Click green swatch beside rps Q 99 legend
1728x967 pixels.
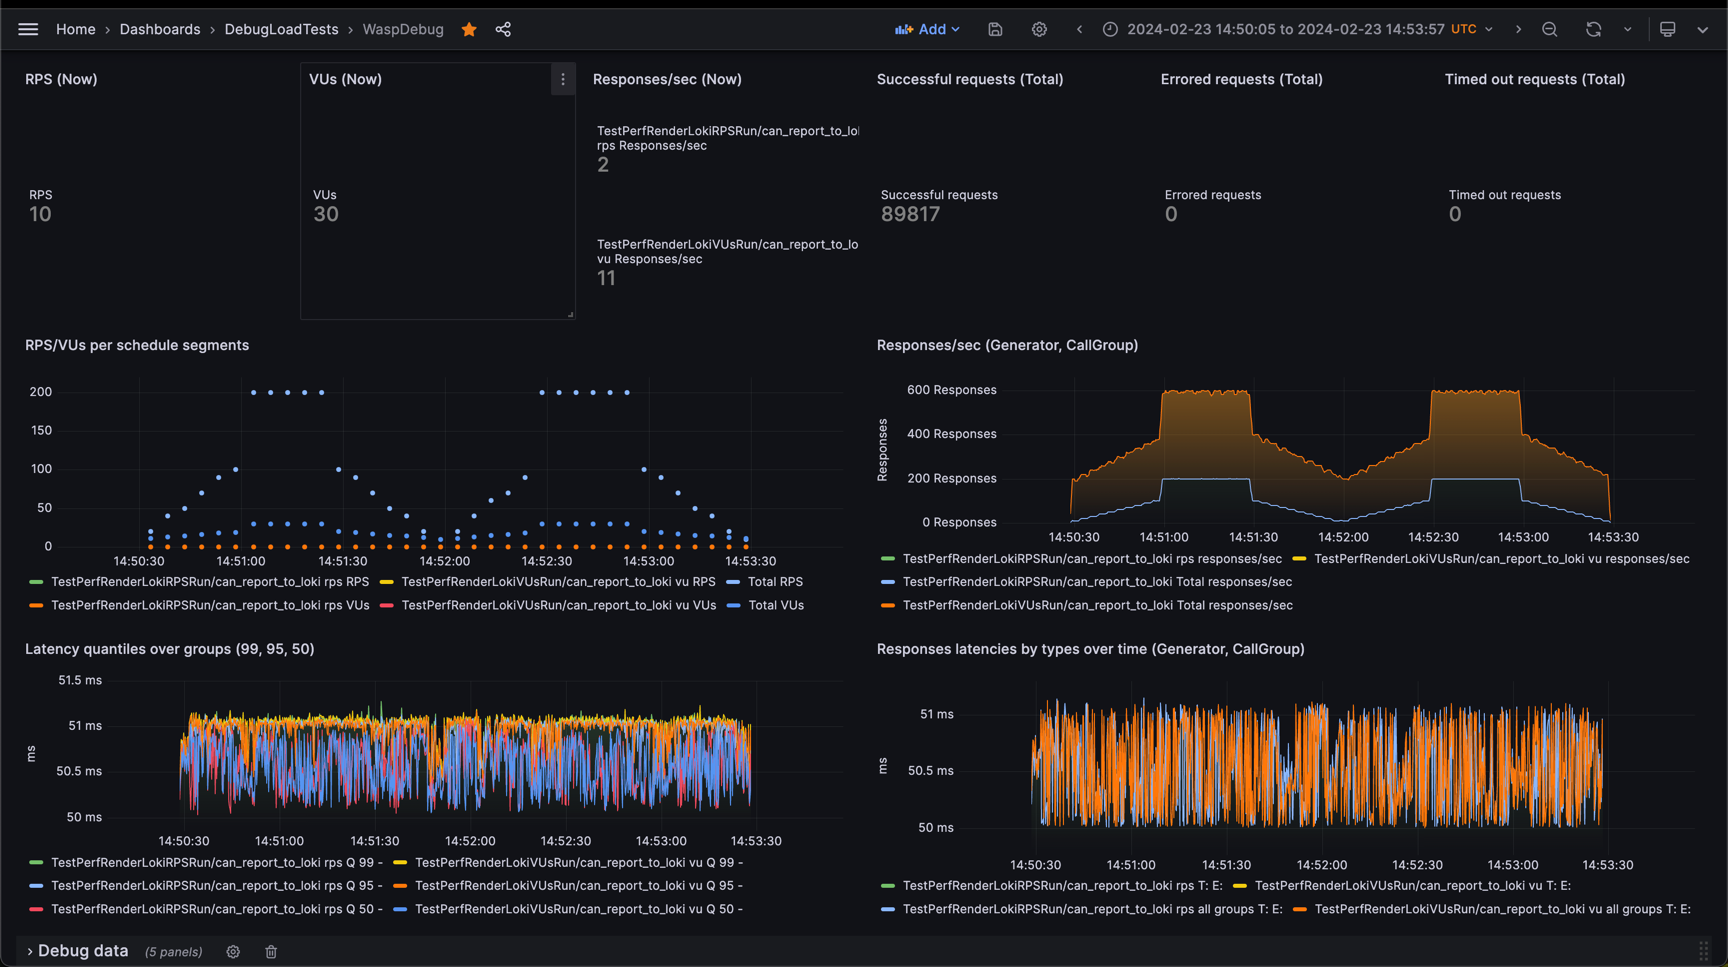tap(36, 862)
